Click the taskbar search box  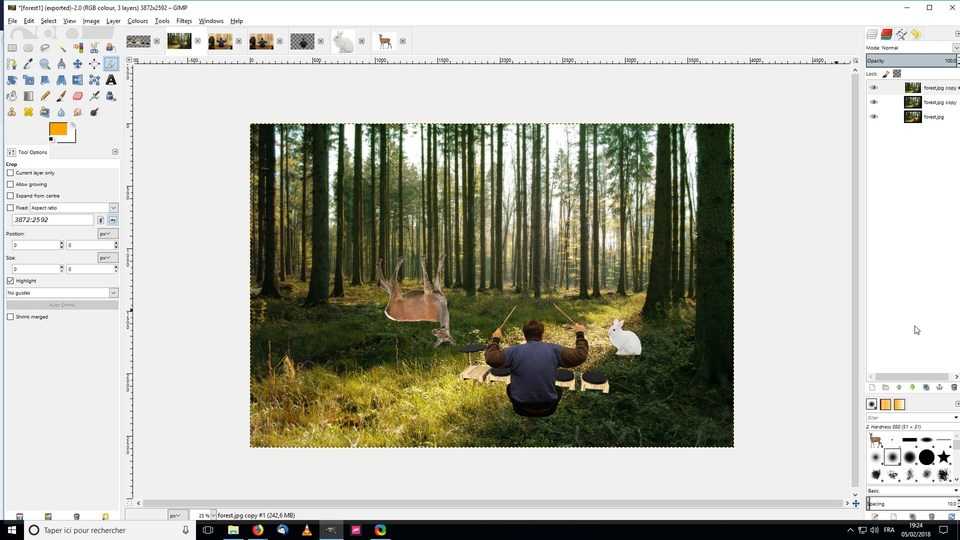110,530
